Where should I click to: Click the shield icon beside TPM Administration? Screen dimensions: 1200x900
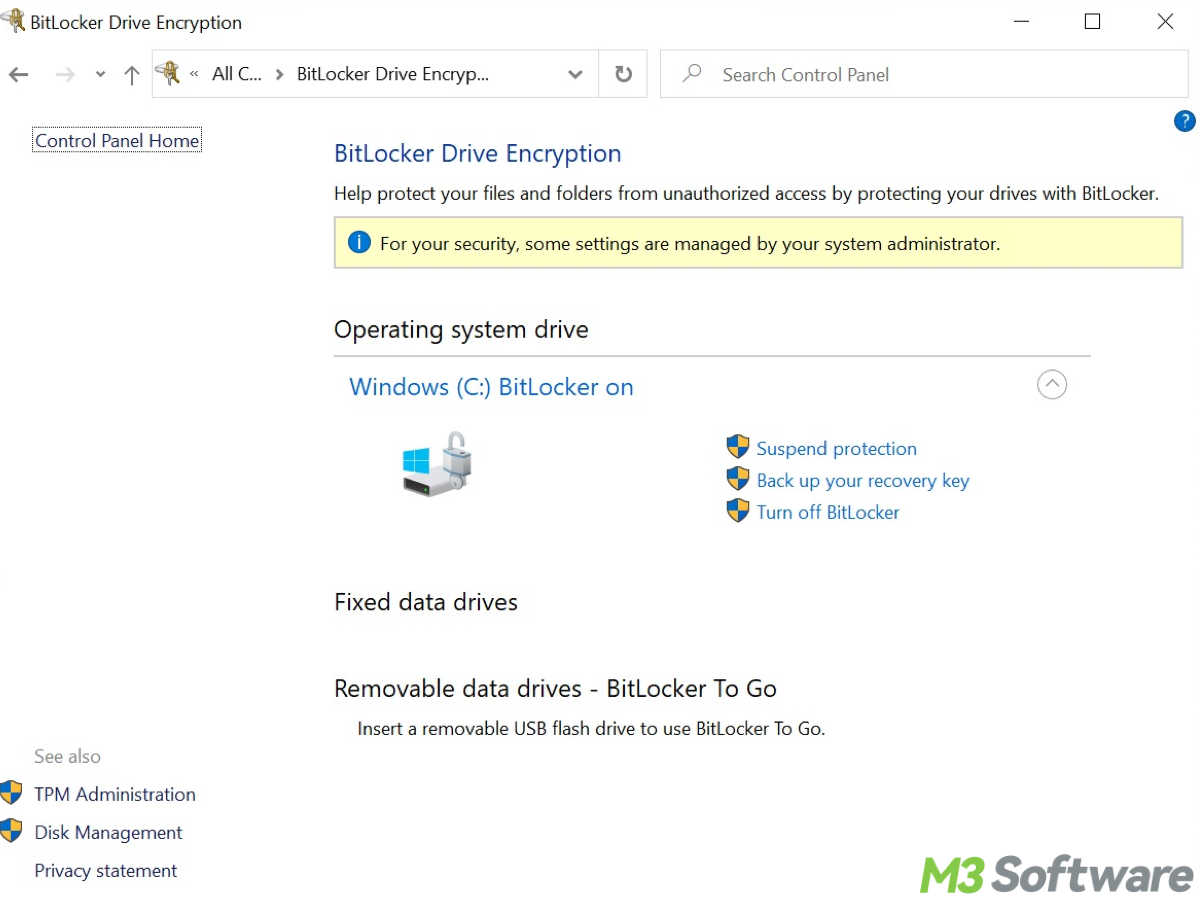tap(11, 794)
